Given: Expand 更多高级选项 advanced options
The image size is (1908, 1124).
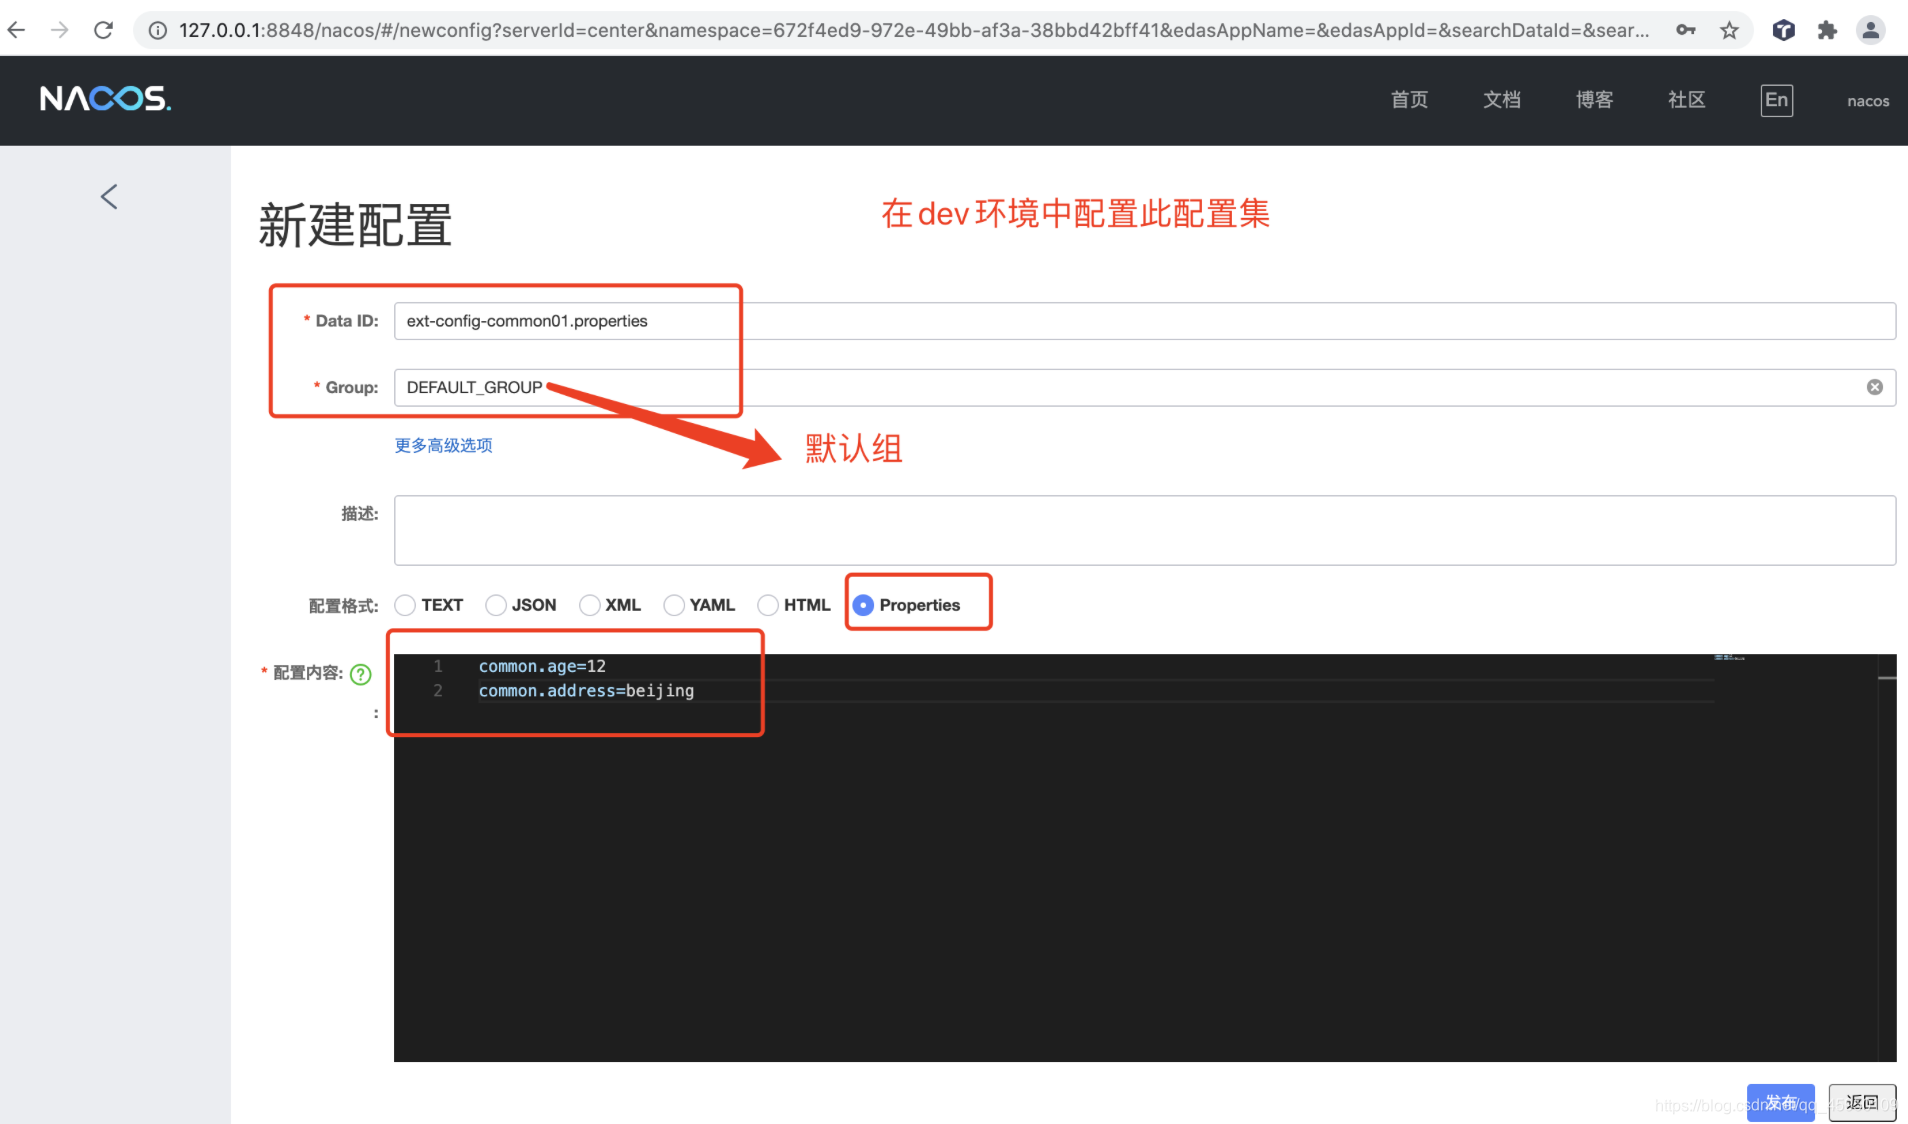Looking at the screenshot, I should tap(443, 445).
